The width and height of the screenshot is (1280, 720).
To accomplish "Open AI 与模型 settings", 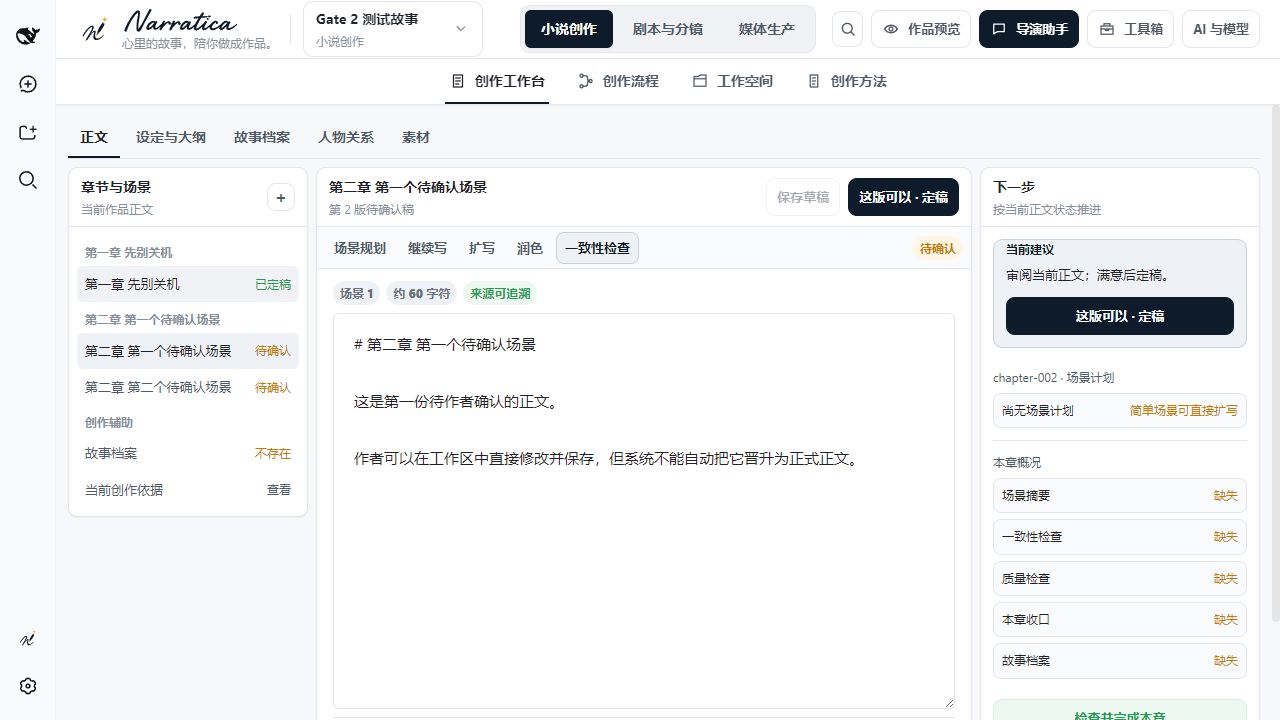I will pos(1221,29).
